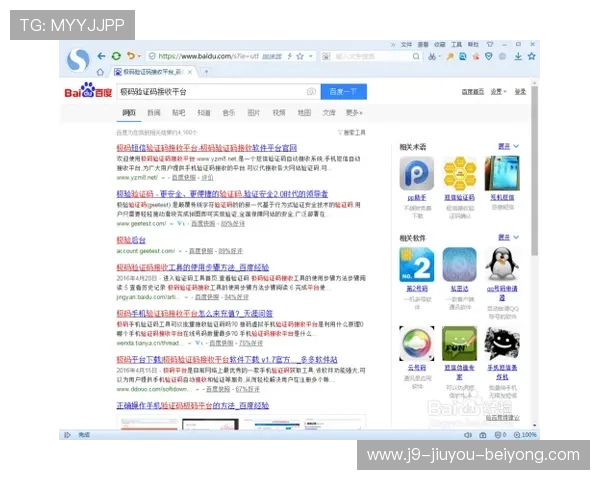Select the 地图 tab
600x480 pixels.
pyautogui.click(x=304, y=113)
